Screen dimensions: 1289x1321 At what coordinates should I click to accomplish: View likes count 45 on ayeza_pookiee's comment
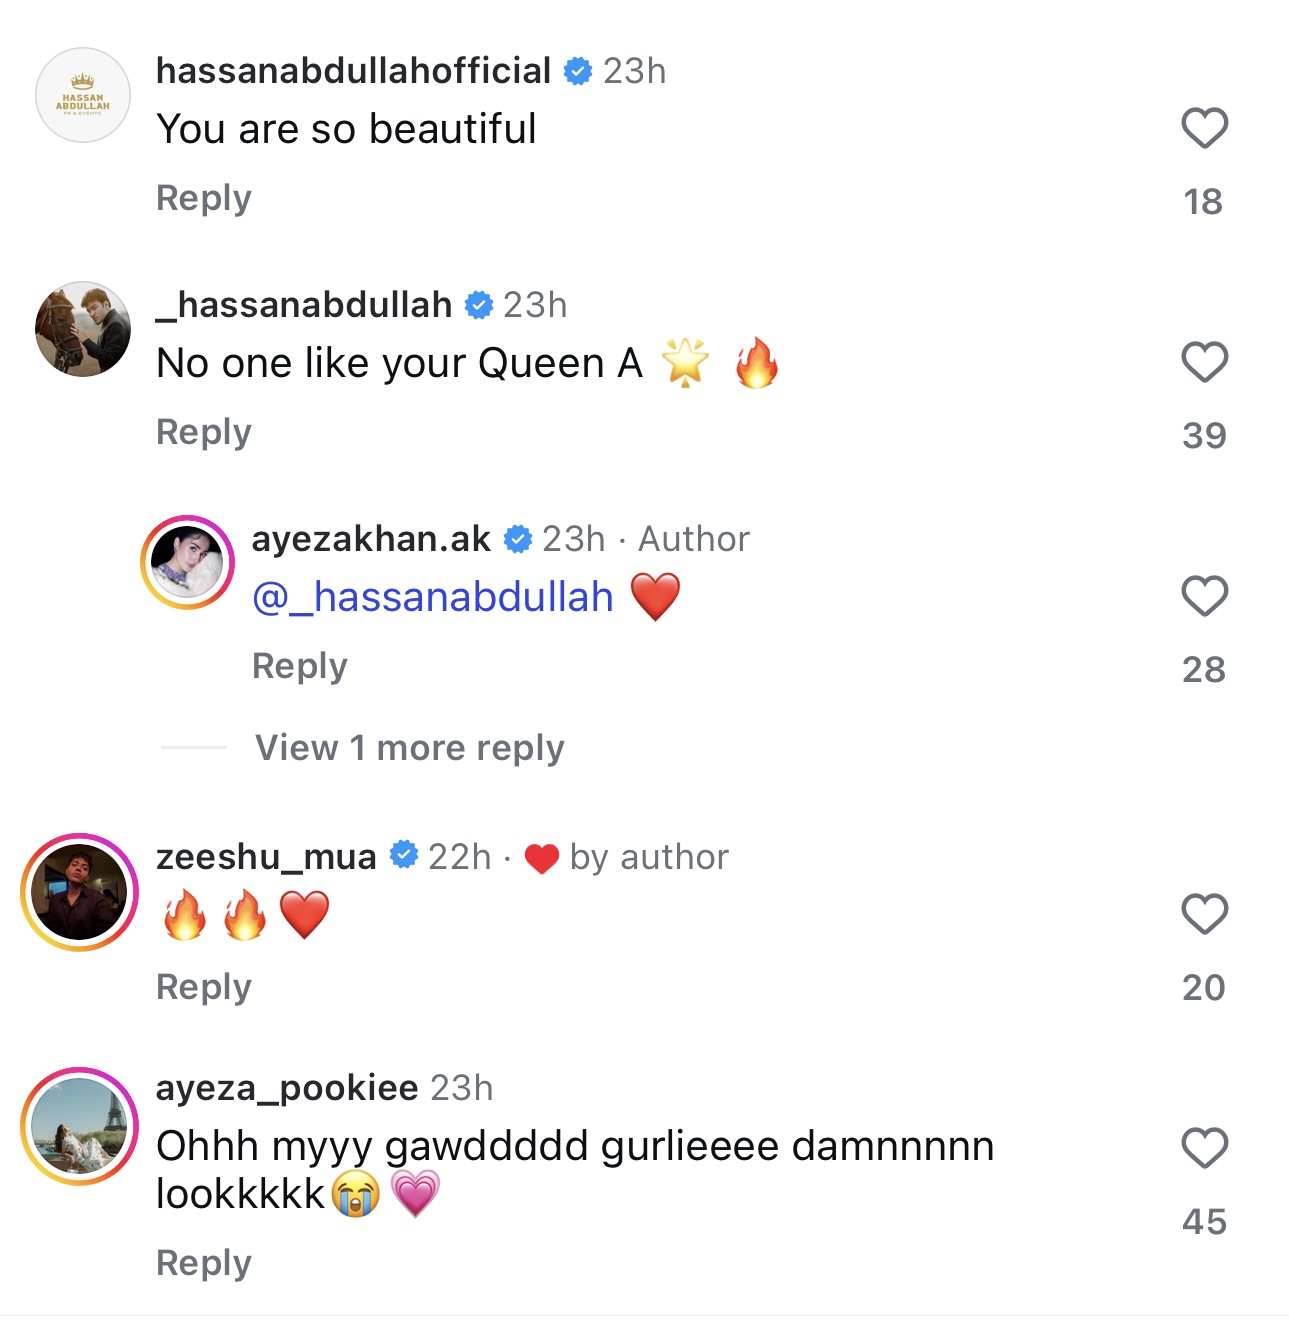click(1204, 1221)
